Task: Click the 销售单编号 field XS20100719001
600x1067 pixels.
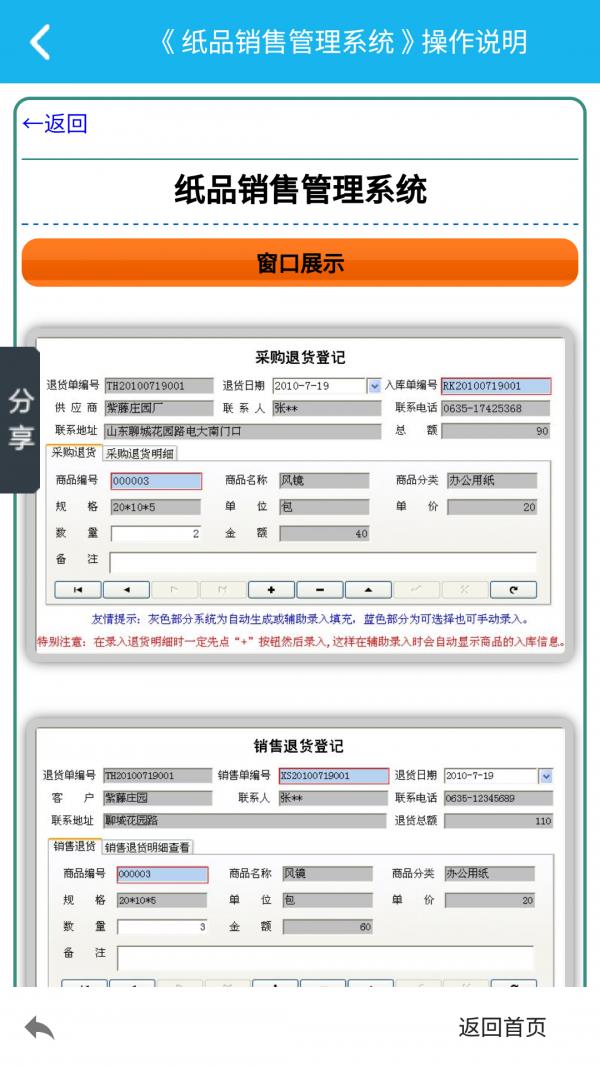Action: [334, 776]
